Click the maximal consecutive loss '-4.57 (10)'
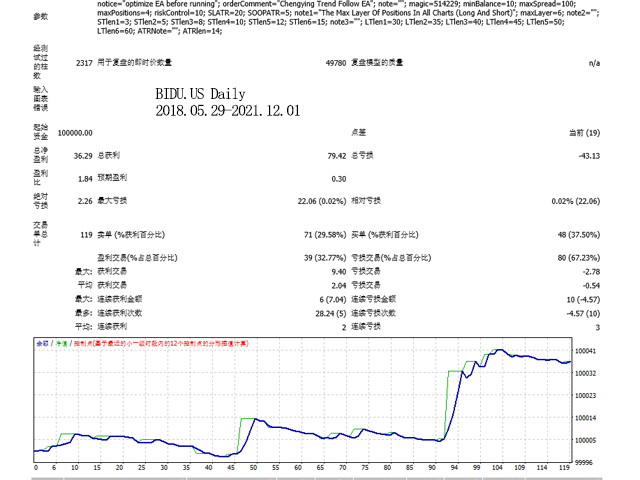This screenshot has height=480, width=640. point(583,313)
